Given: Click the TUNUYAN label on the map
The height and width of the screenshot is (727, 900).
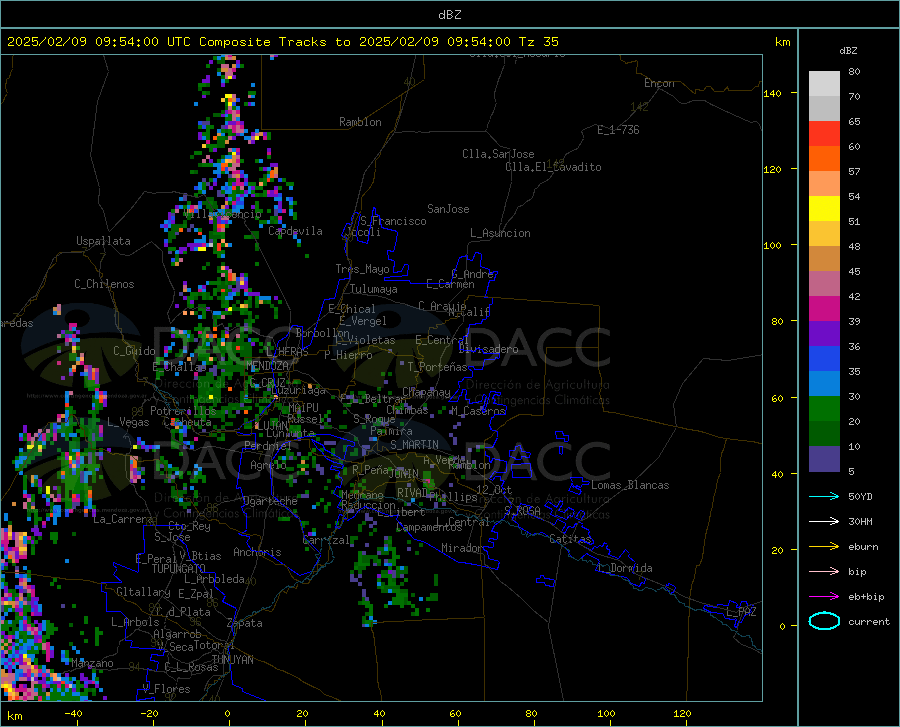Looking at the screenshot, I should point(232,660).
